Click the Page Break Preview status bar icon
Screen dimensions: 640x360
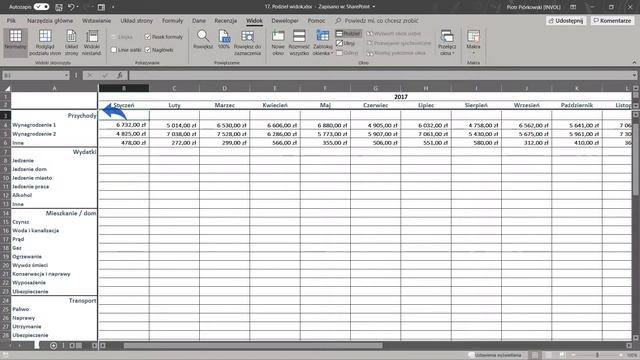coord(562,355)
